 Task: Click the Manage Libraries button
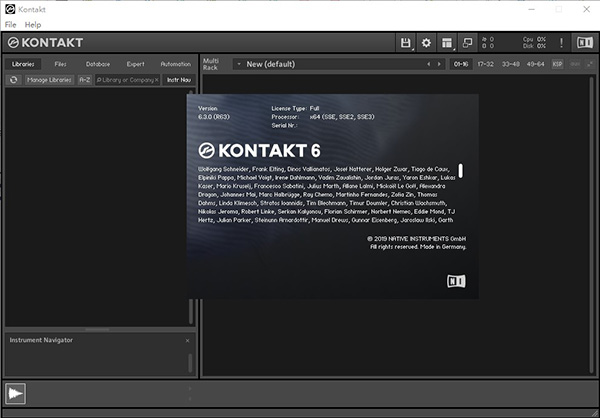click(x=49, y=79)
